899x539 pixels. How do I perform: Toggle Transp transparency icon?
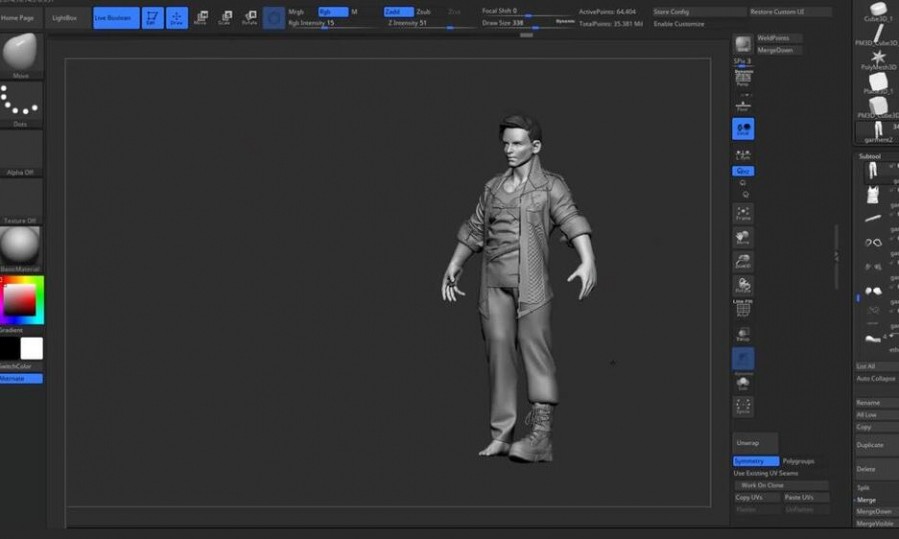743,334
